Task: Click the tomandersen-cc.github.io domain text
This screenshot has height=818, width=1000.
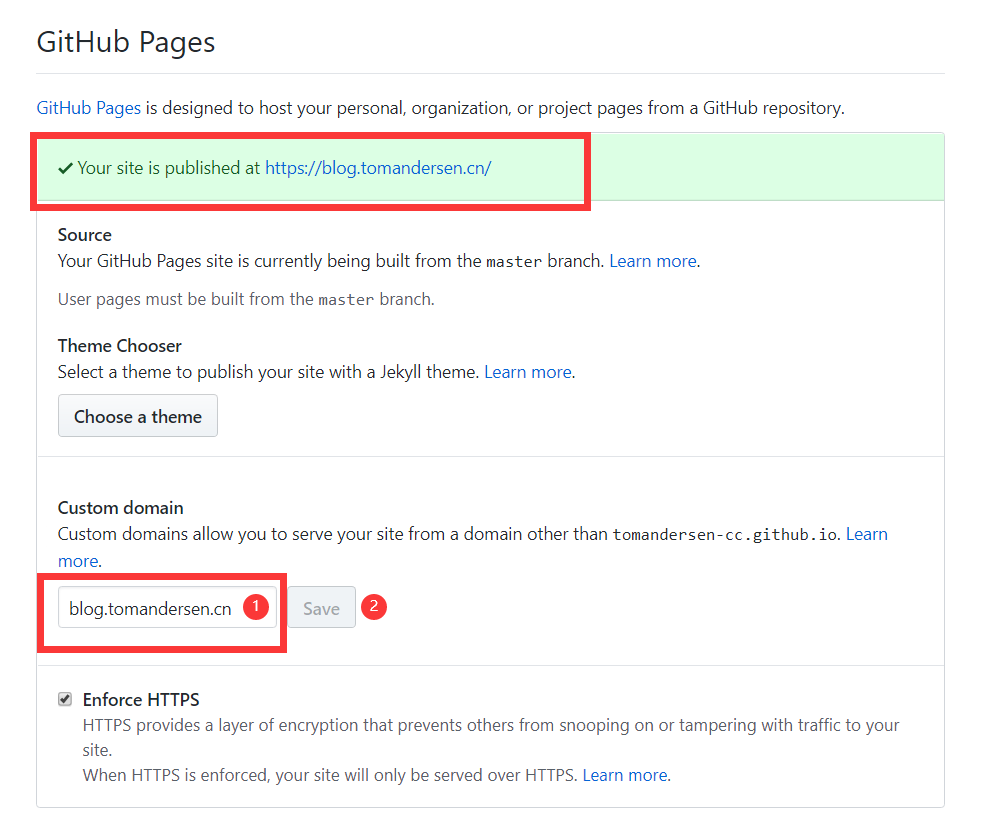Action: coord(725,535)
